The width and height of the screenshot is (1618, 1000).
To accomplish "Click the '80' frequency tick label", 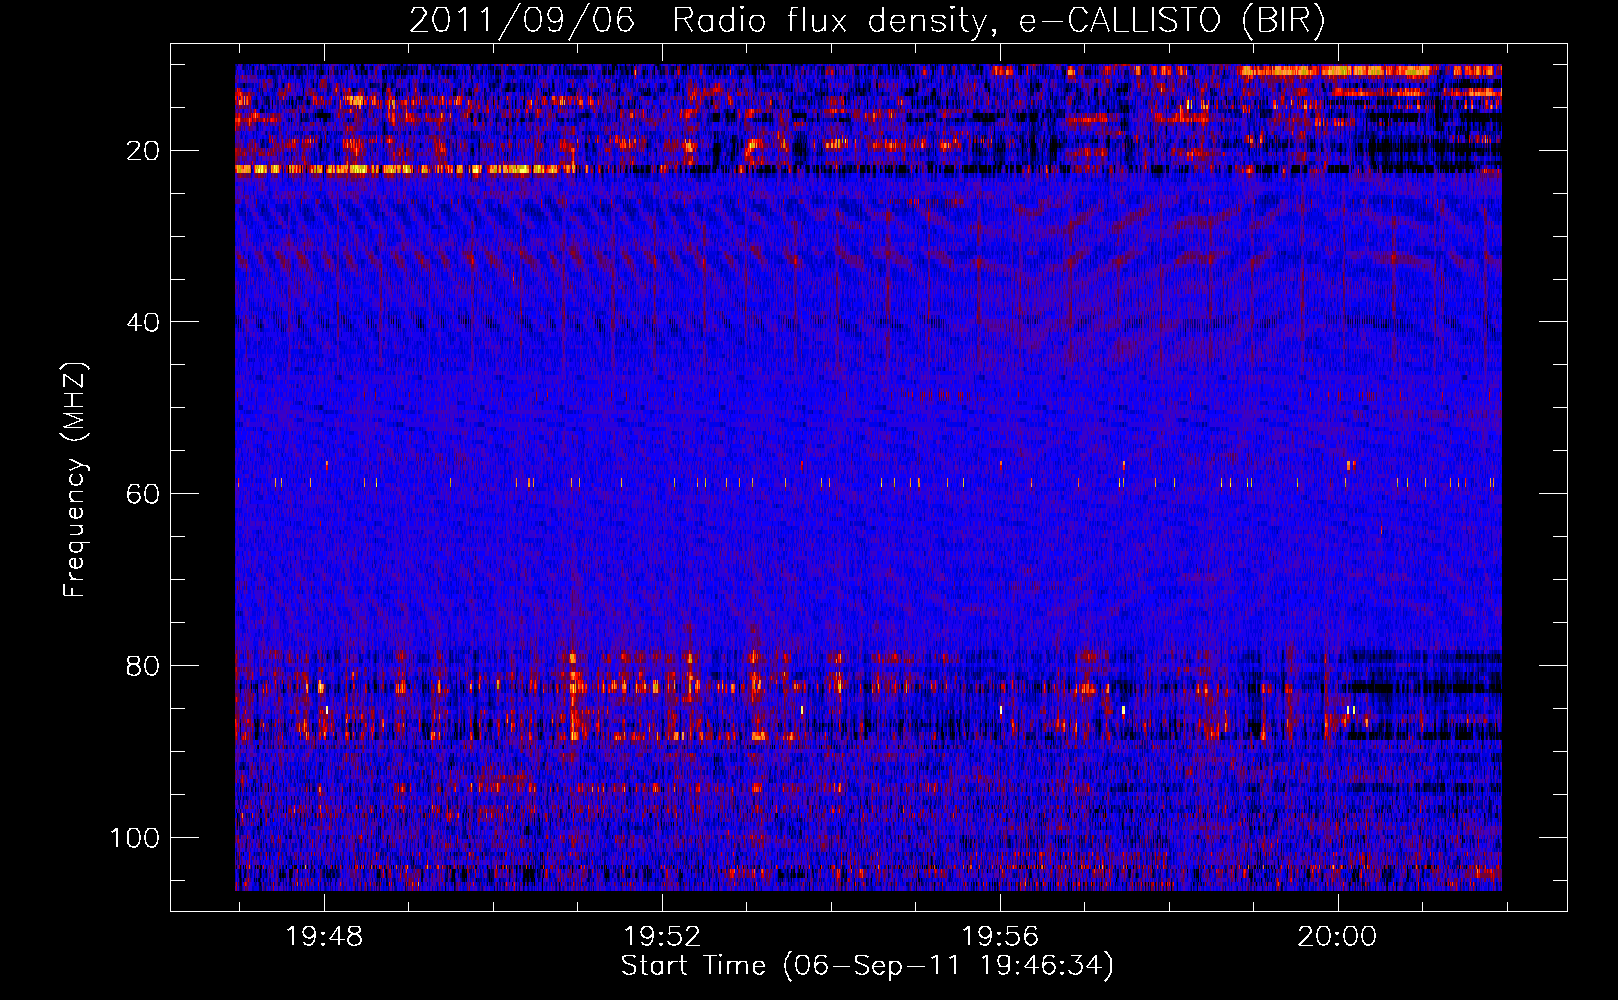I will tap(143, 667).
